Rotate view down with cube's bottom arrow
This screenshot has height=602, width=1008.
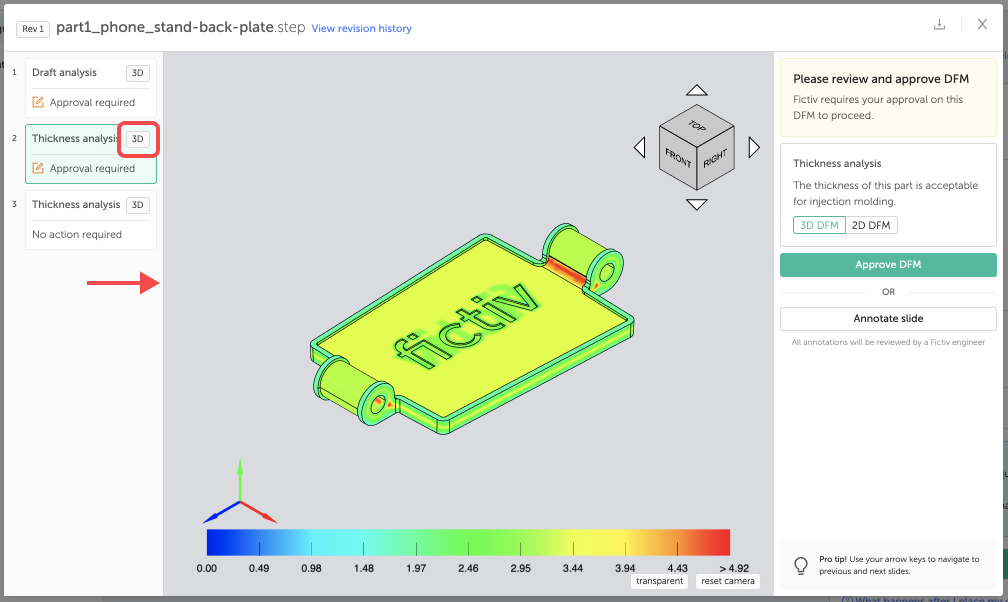point(696,205)
